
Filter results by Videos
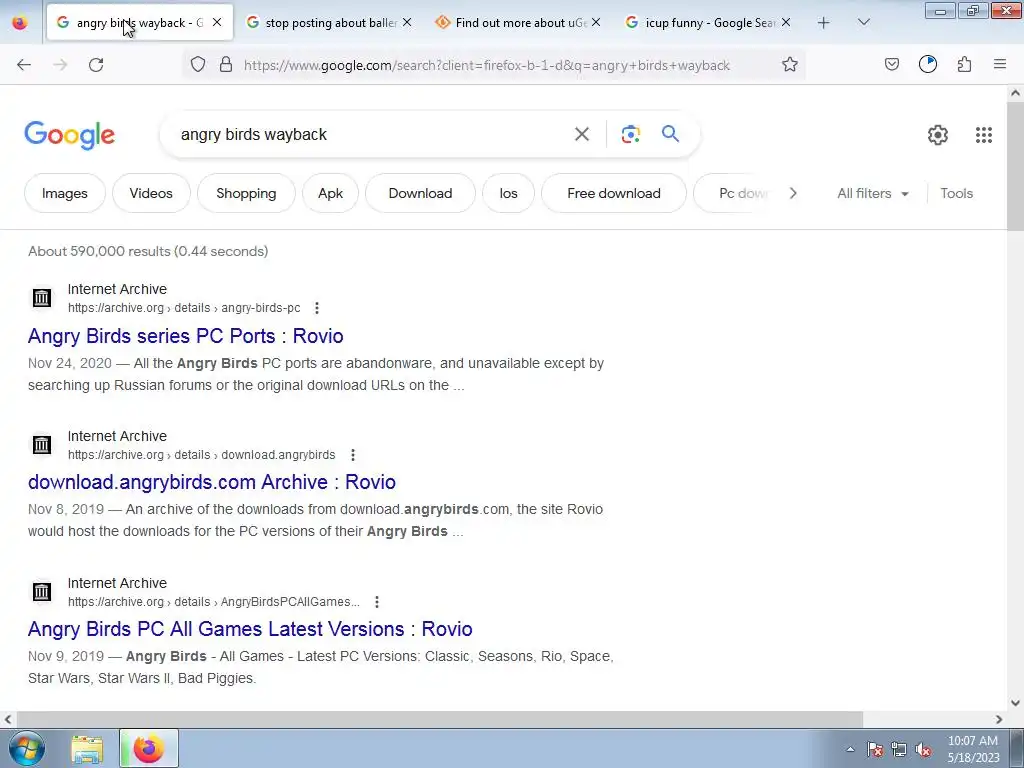point(151,193)
